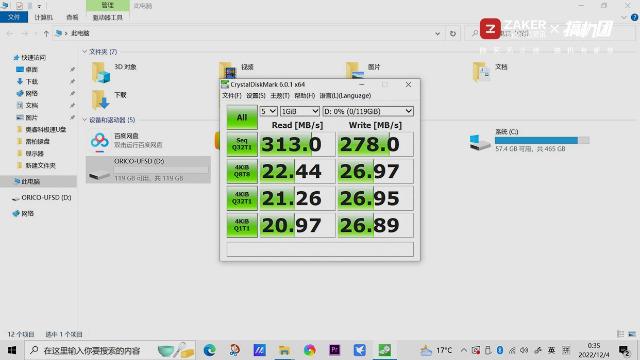
Task: Open the 计算机 ribbon tab
Action: coord(43,17)
